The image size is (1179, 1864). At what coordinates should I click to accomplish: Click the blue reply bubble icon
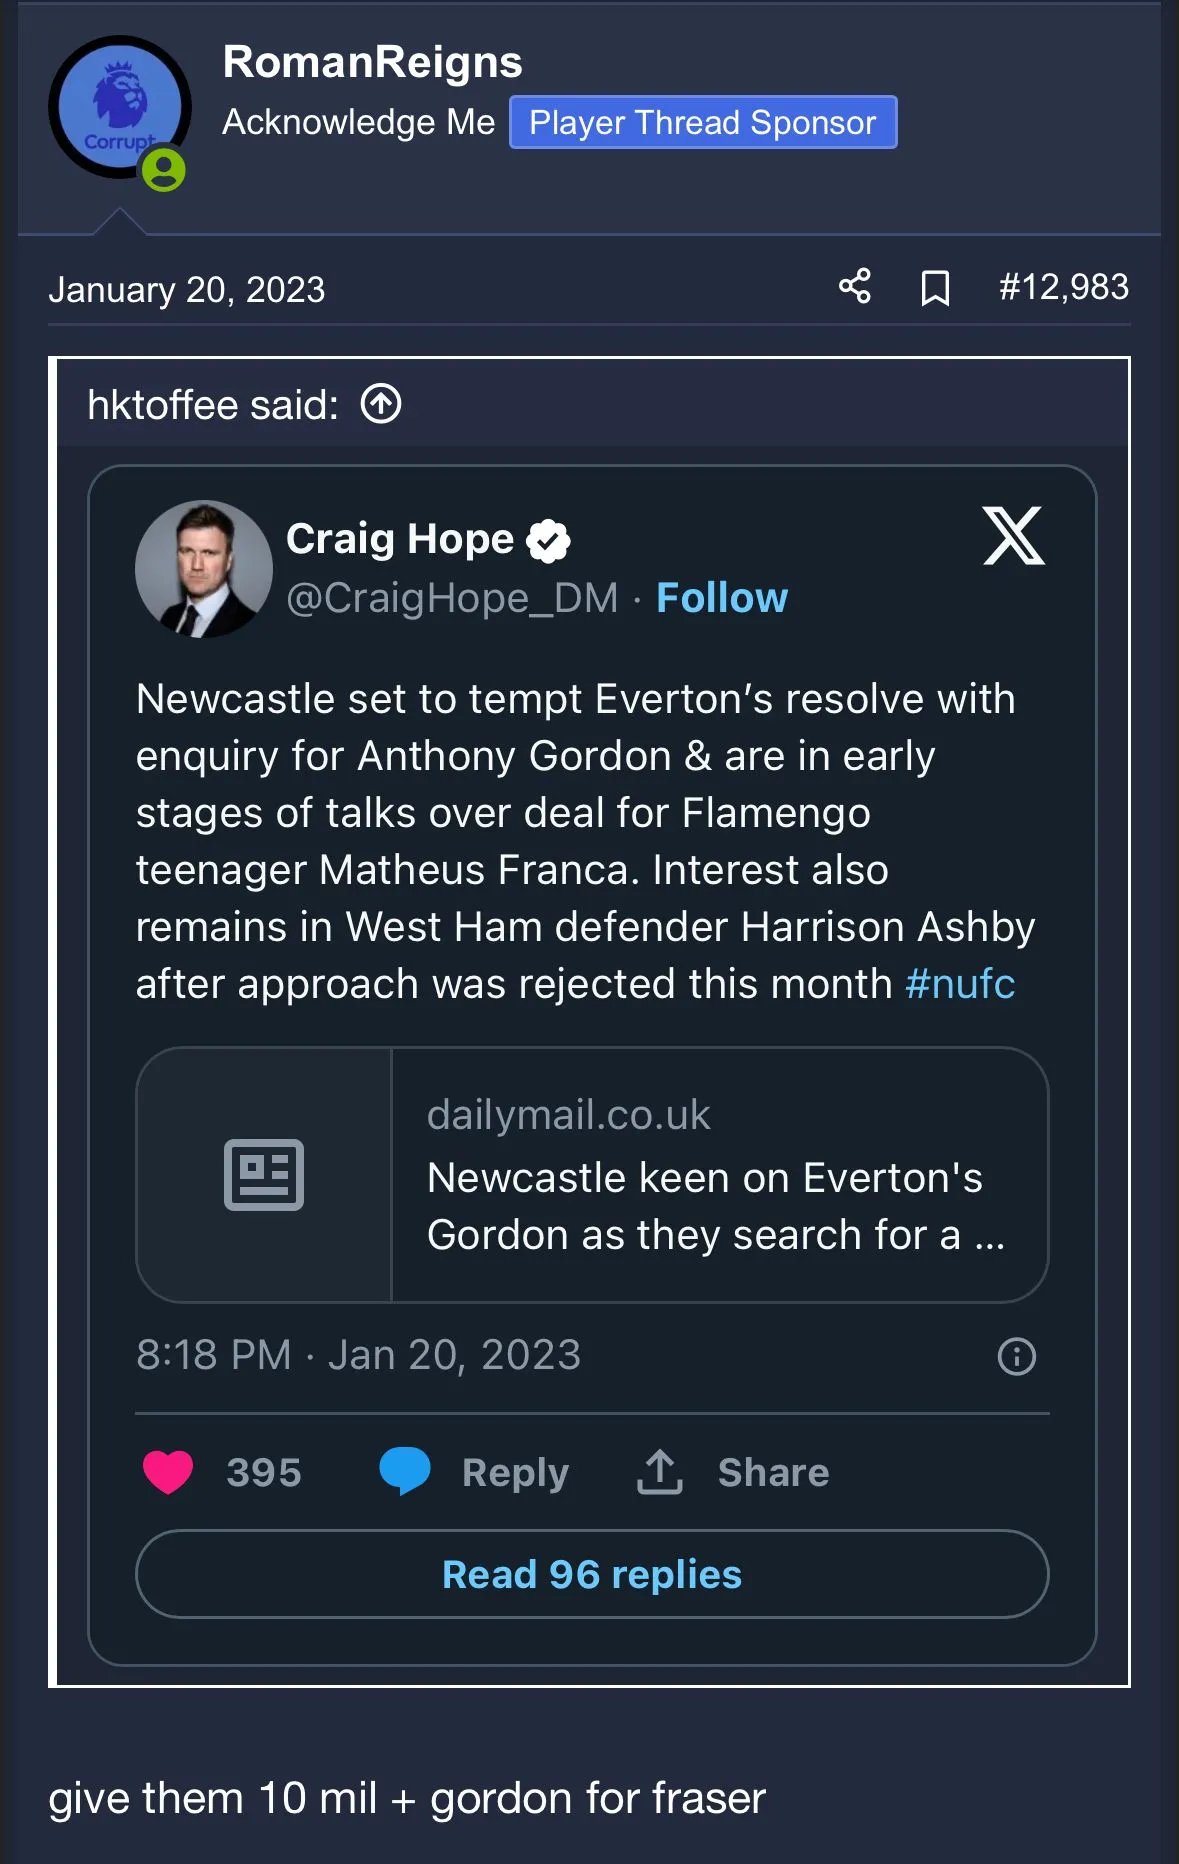click(405, 1472)
